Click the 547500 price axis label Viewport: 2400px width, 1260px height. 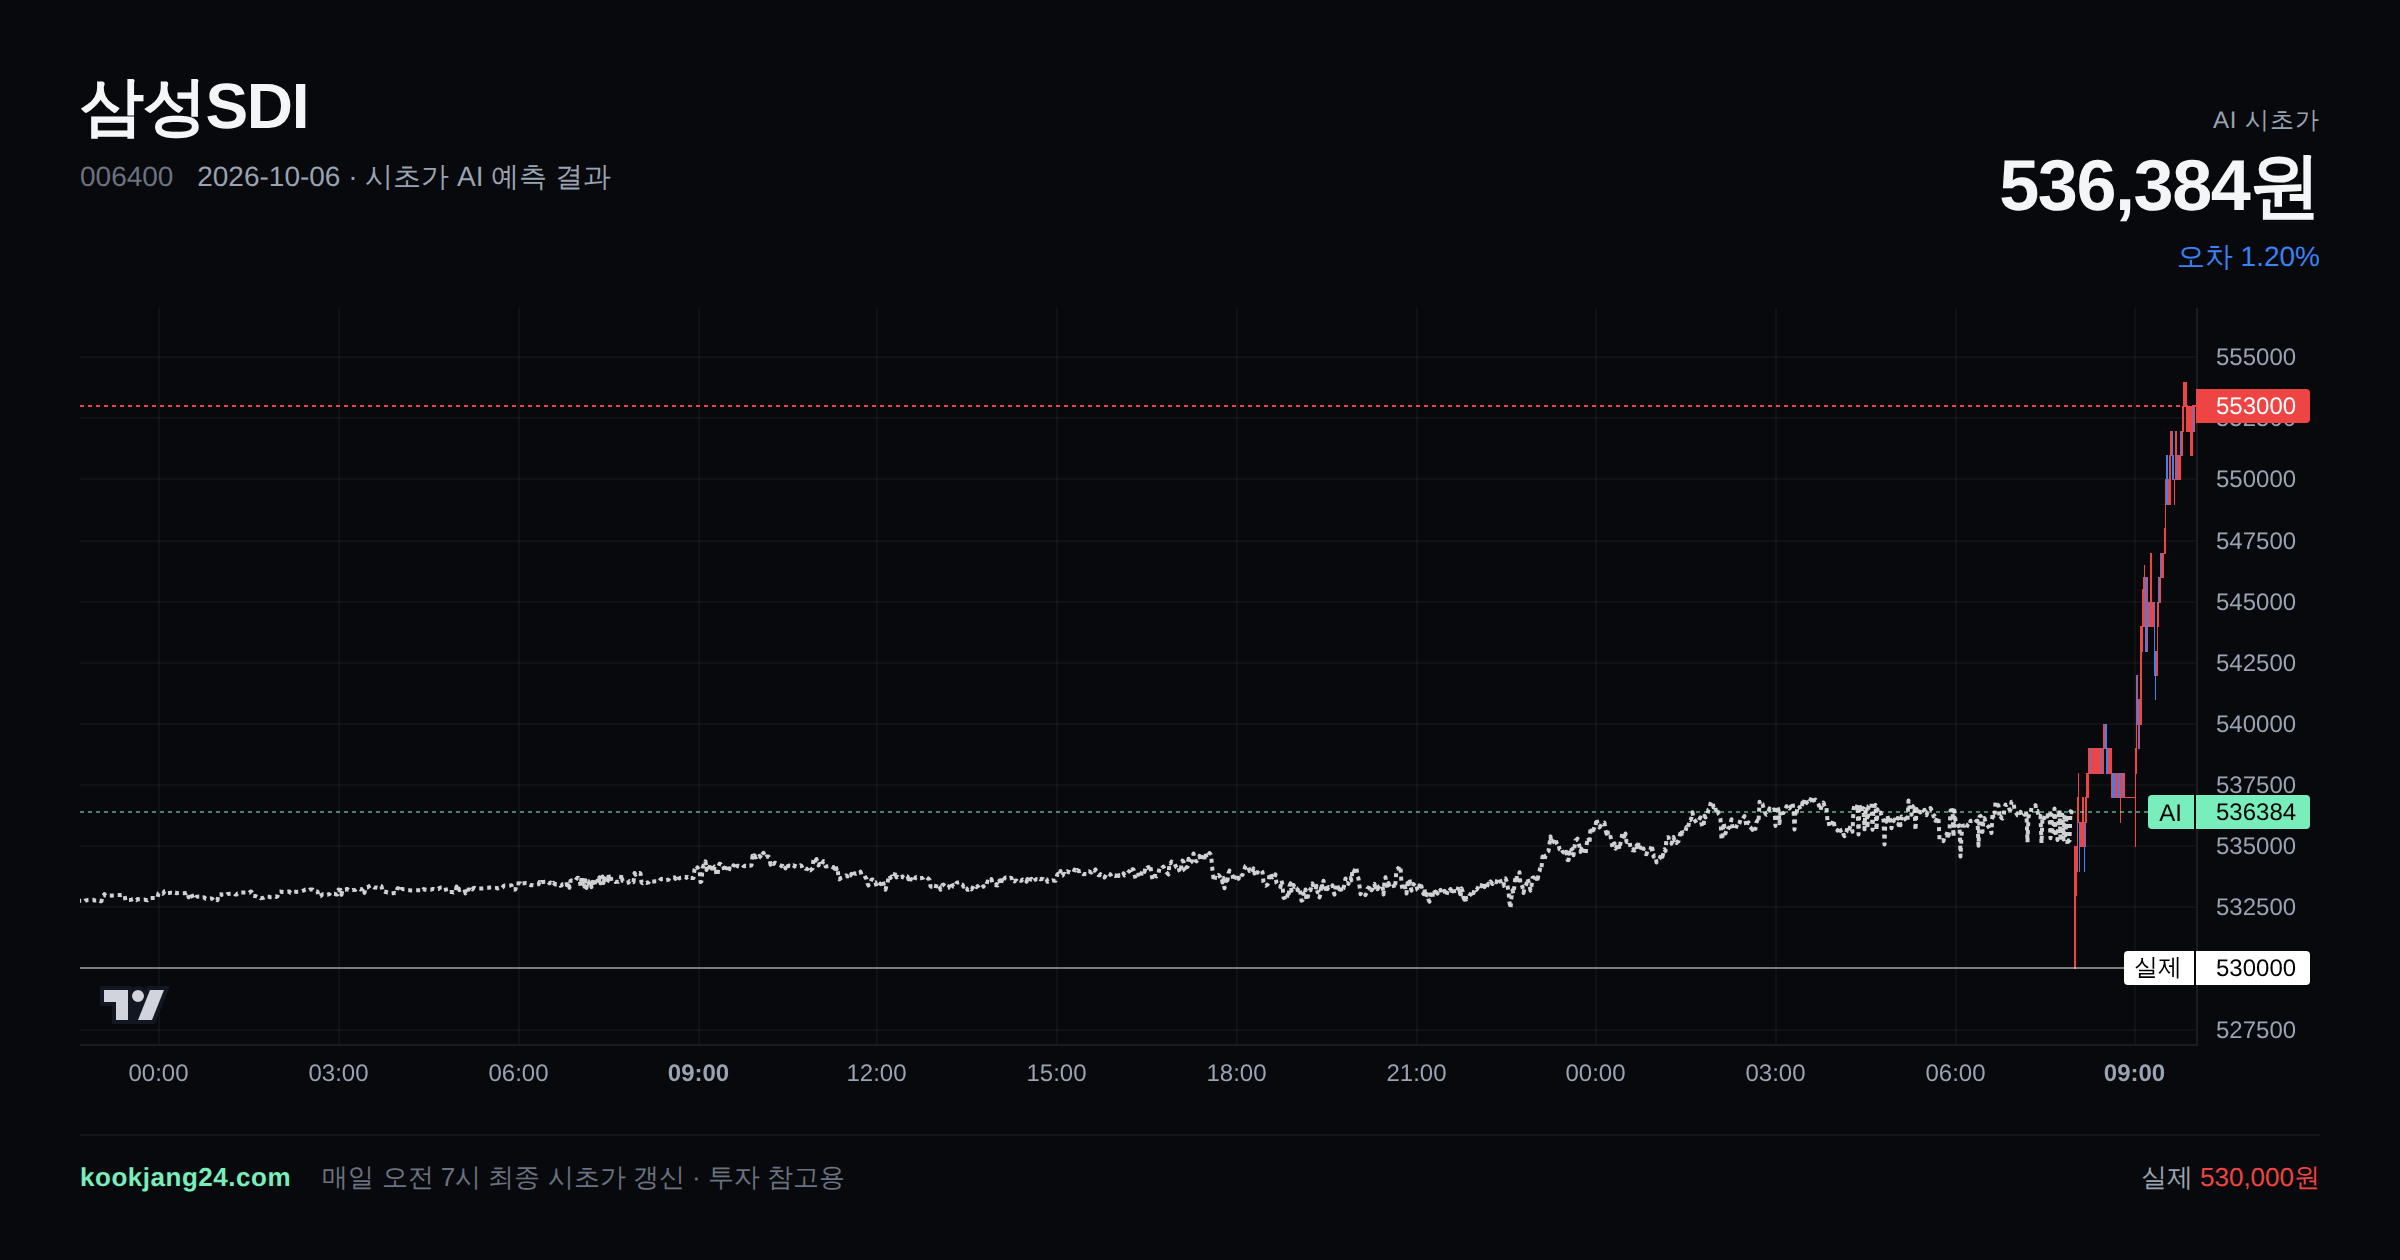click(2255, 541)
